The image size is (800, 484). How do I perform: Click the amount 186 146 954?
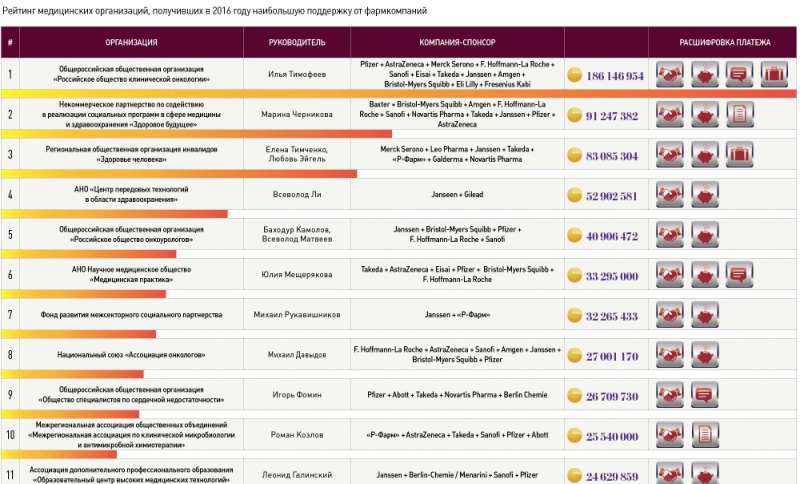click(615, 76)
